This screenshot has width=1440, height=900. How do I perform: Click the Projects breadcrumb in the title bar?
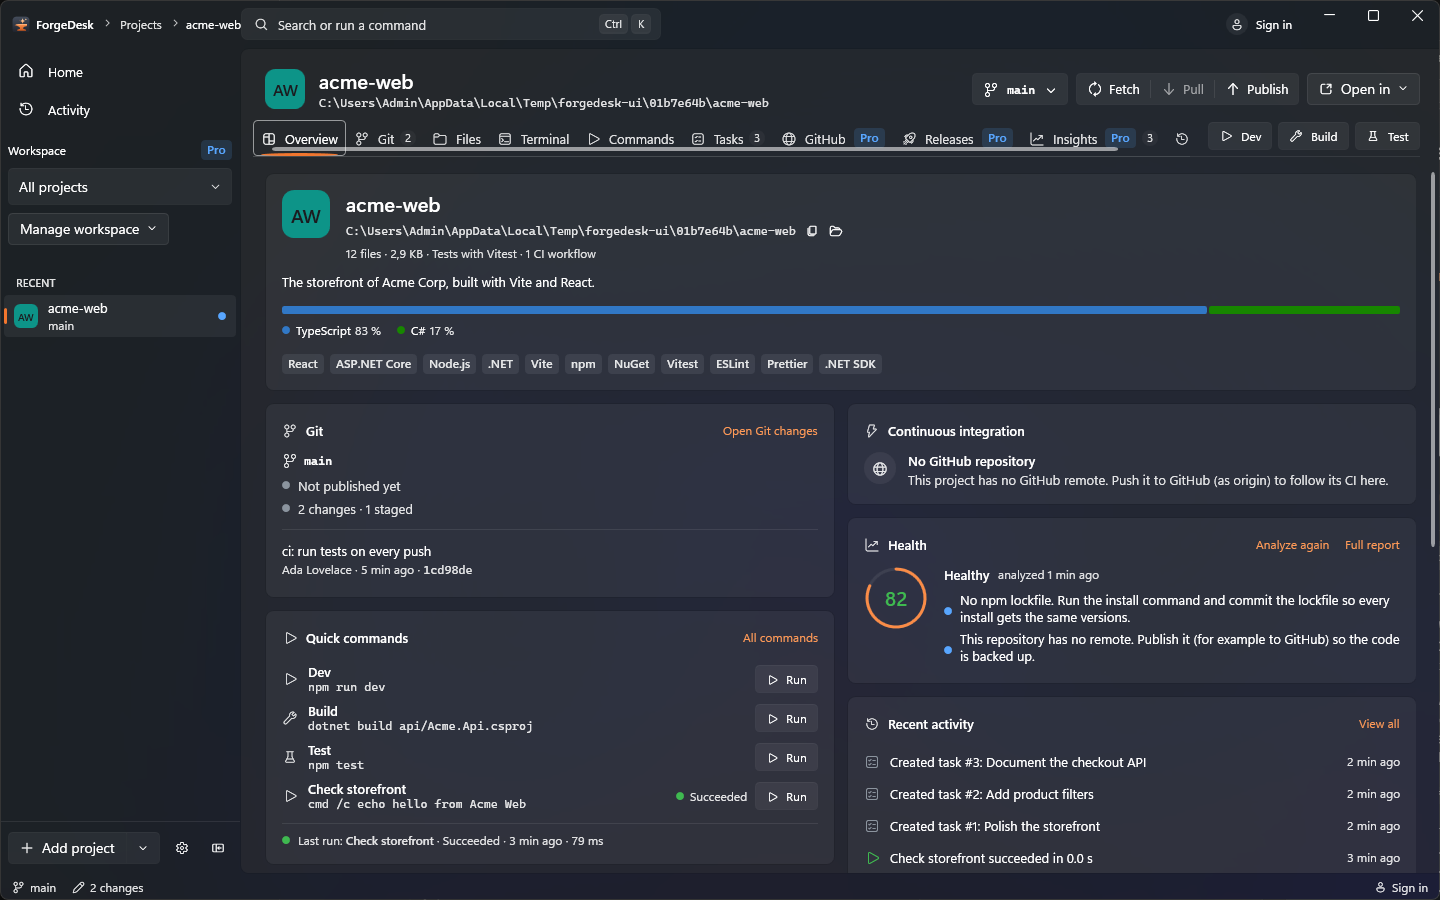coord(140,25)
